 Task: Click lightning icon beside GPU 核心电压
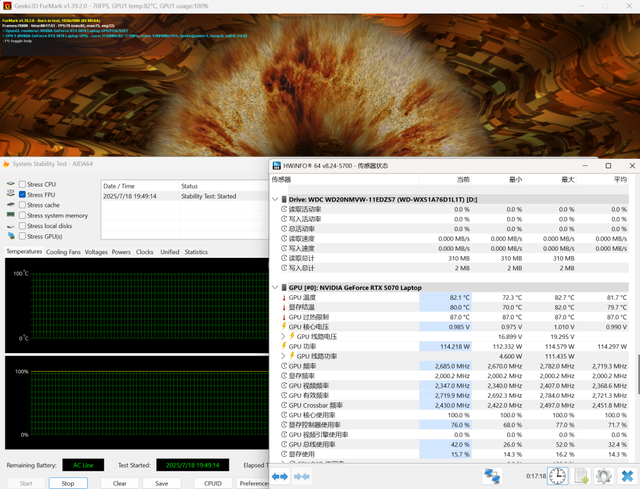tap(284, 326)
